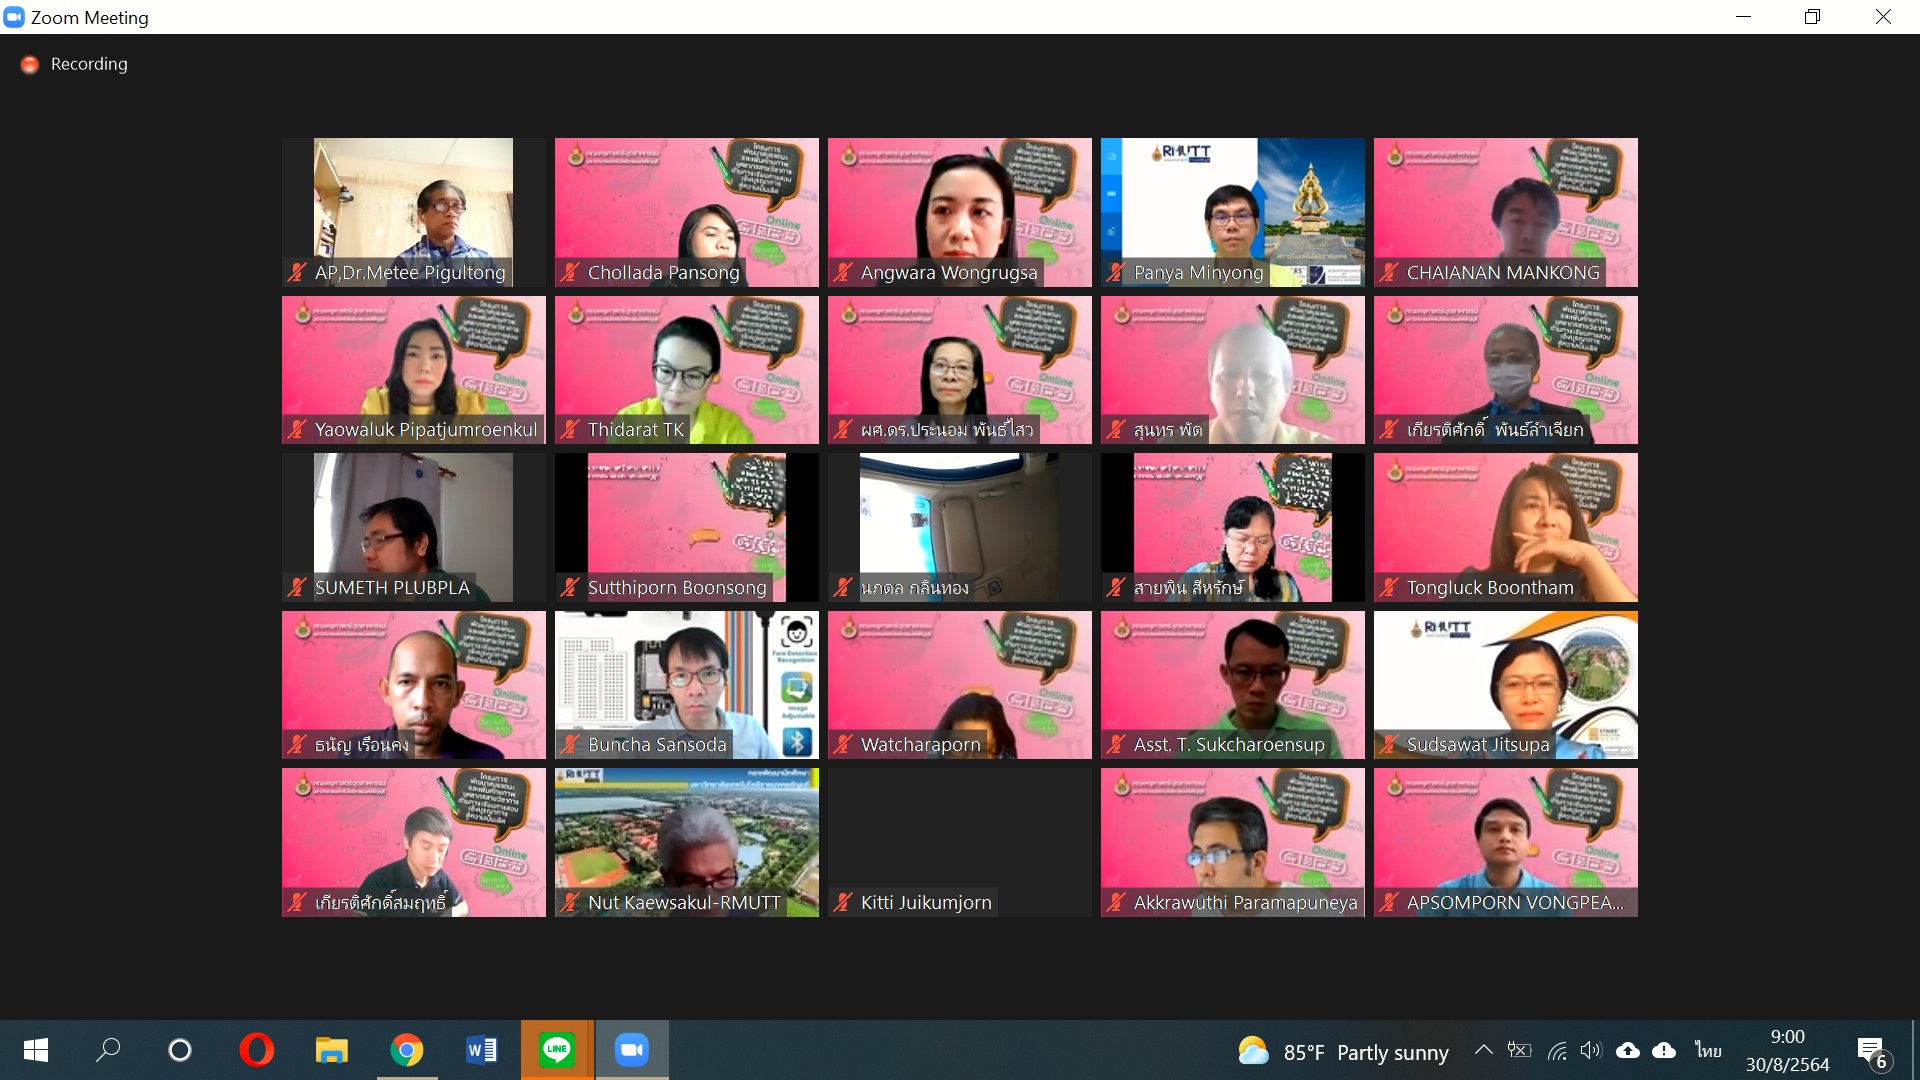Click the 9:00 clock and date
Viewport: 1920px width, 1080px height.
[1787, 1050]
